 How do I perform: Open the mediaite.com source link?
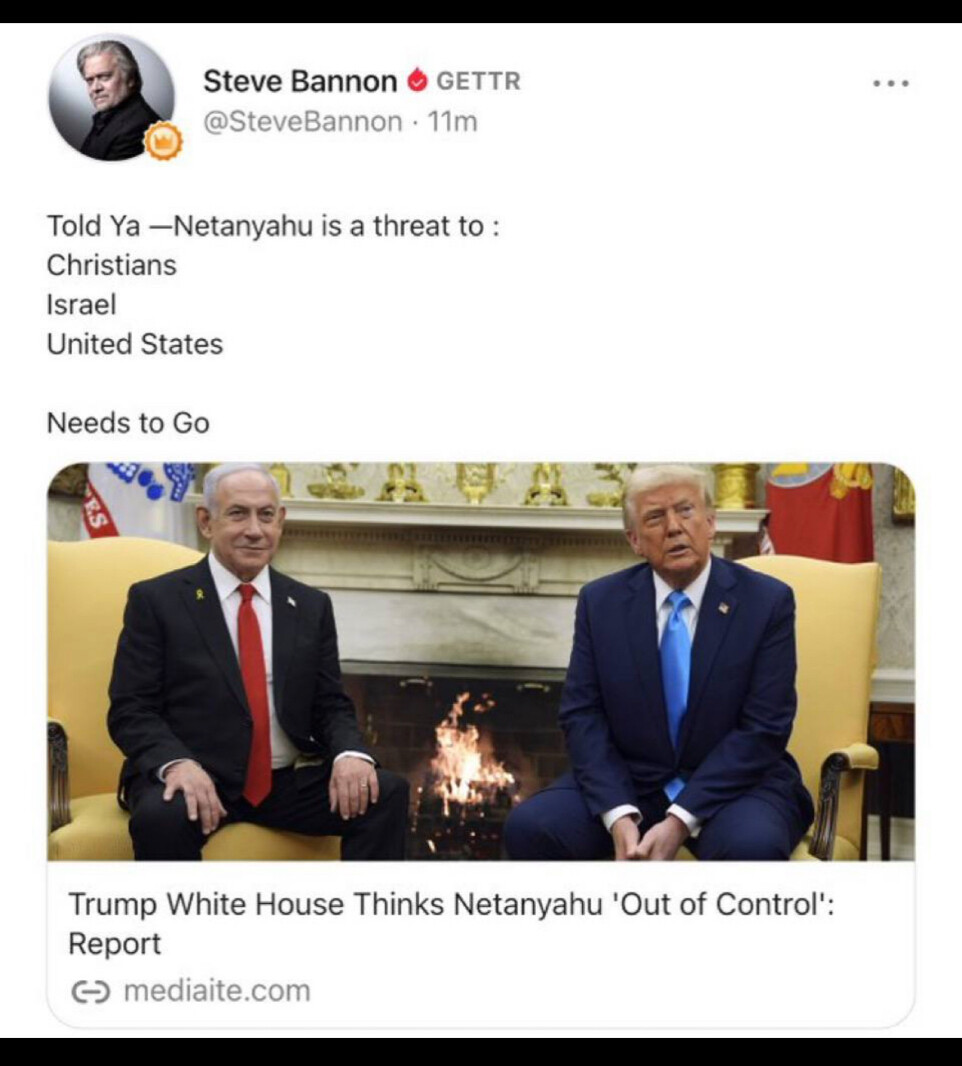(217, 991)
